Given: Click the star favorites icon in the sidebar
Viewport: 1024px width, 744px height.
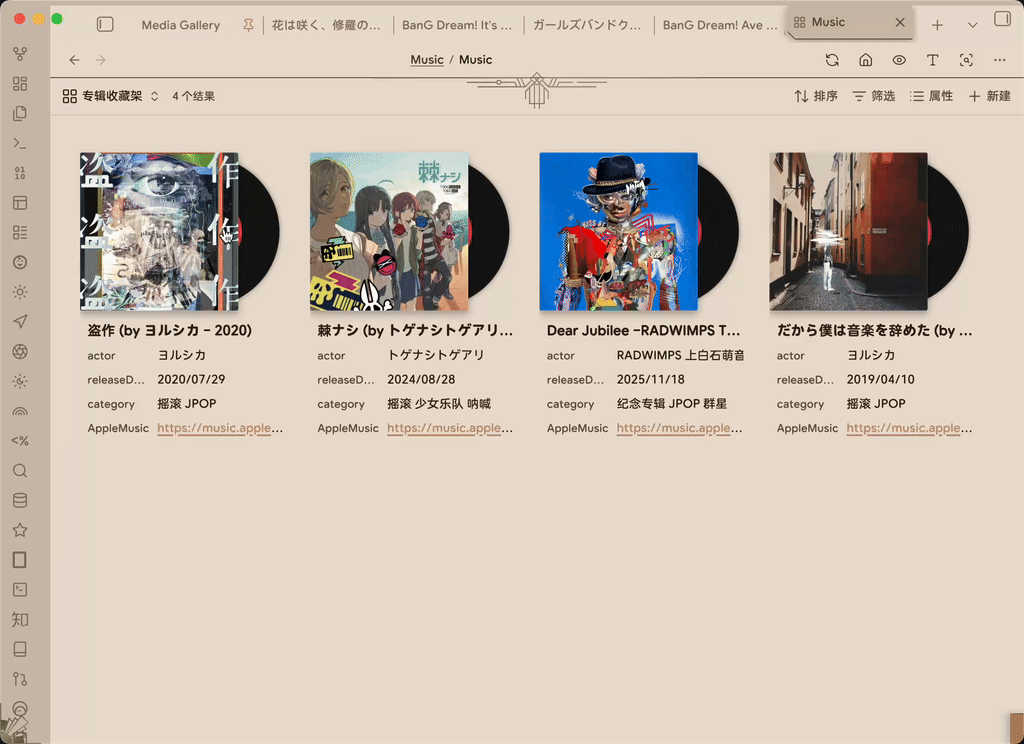Looking at the screenshot, I should (x=19, y=530).
